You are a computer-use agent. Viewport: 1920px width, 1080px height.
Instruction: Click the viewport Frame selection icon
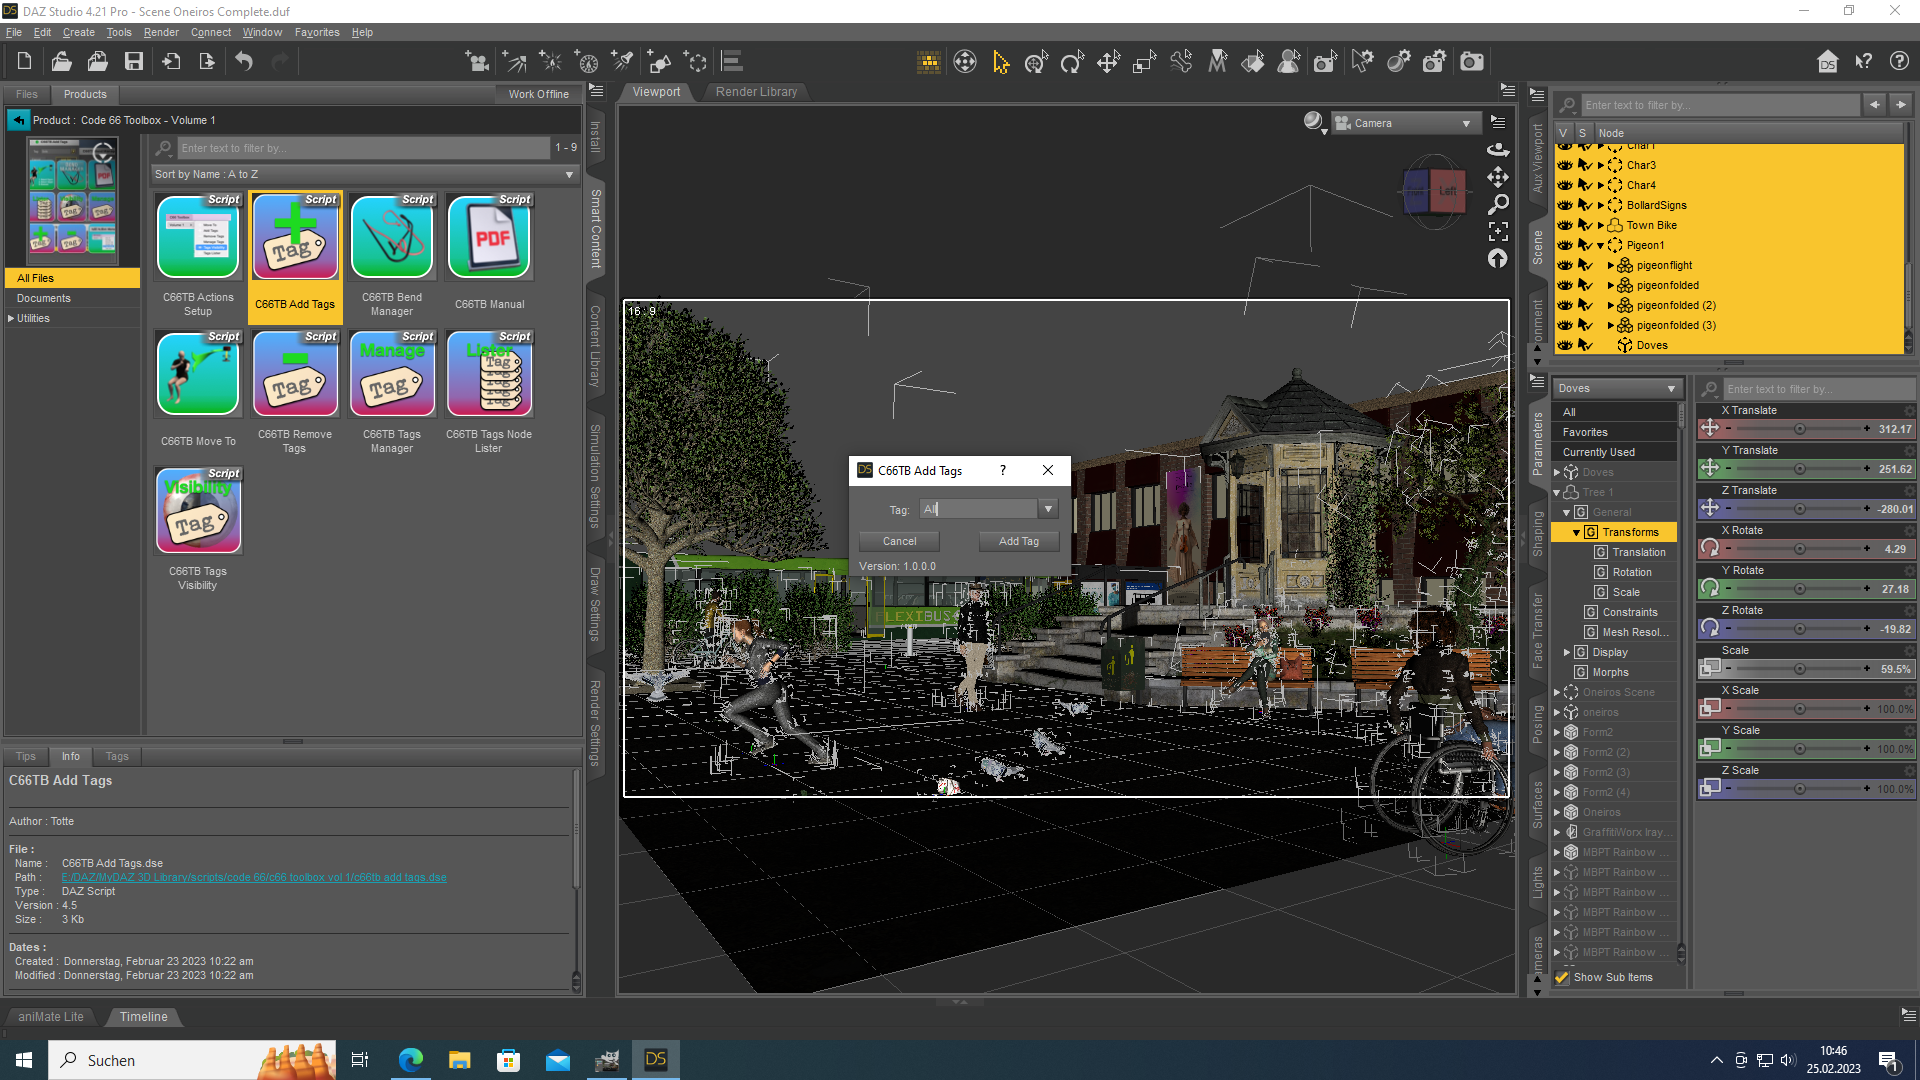(1497, 231)
